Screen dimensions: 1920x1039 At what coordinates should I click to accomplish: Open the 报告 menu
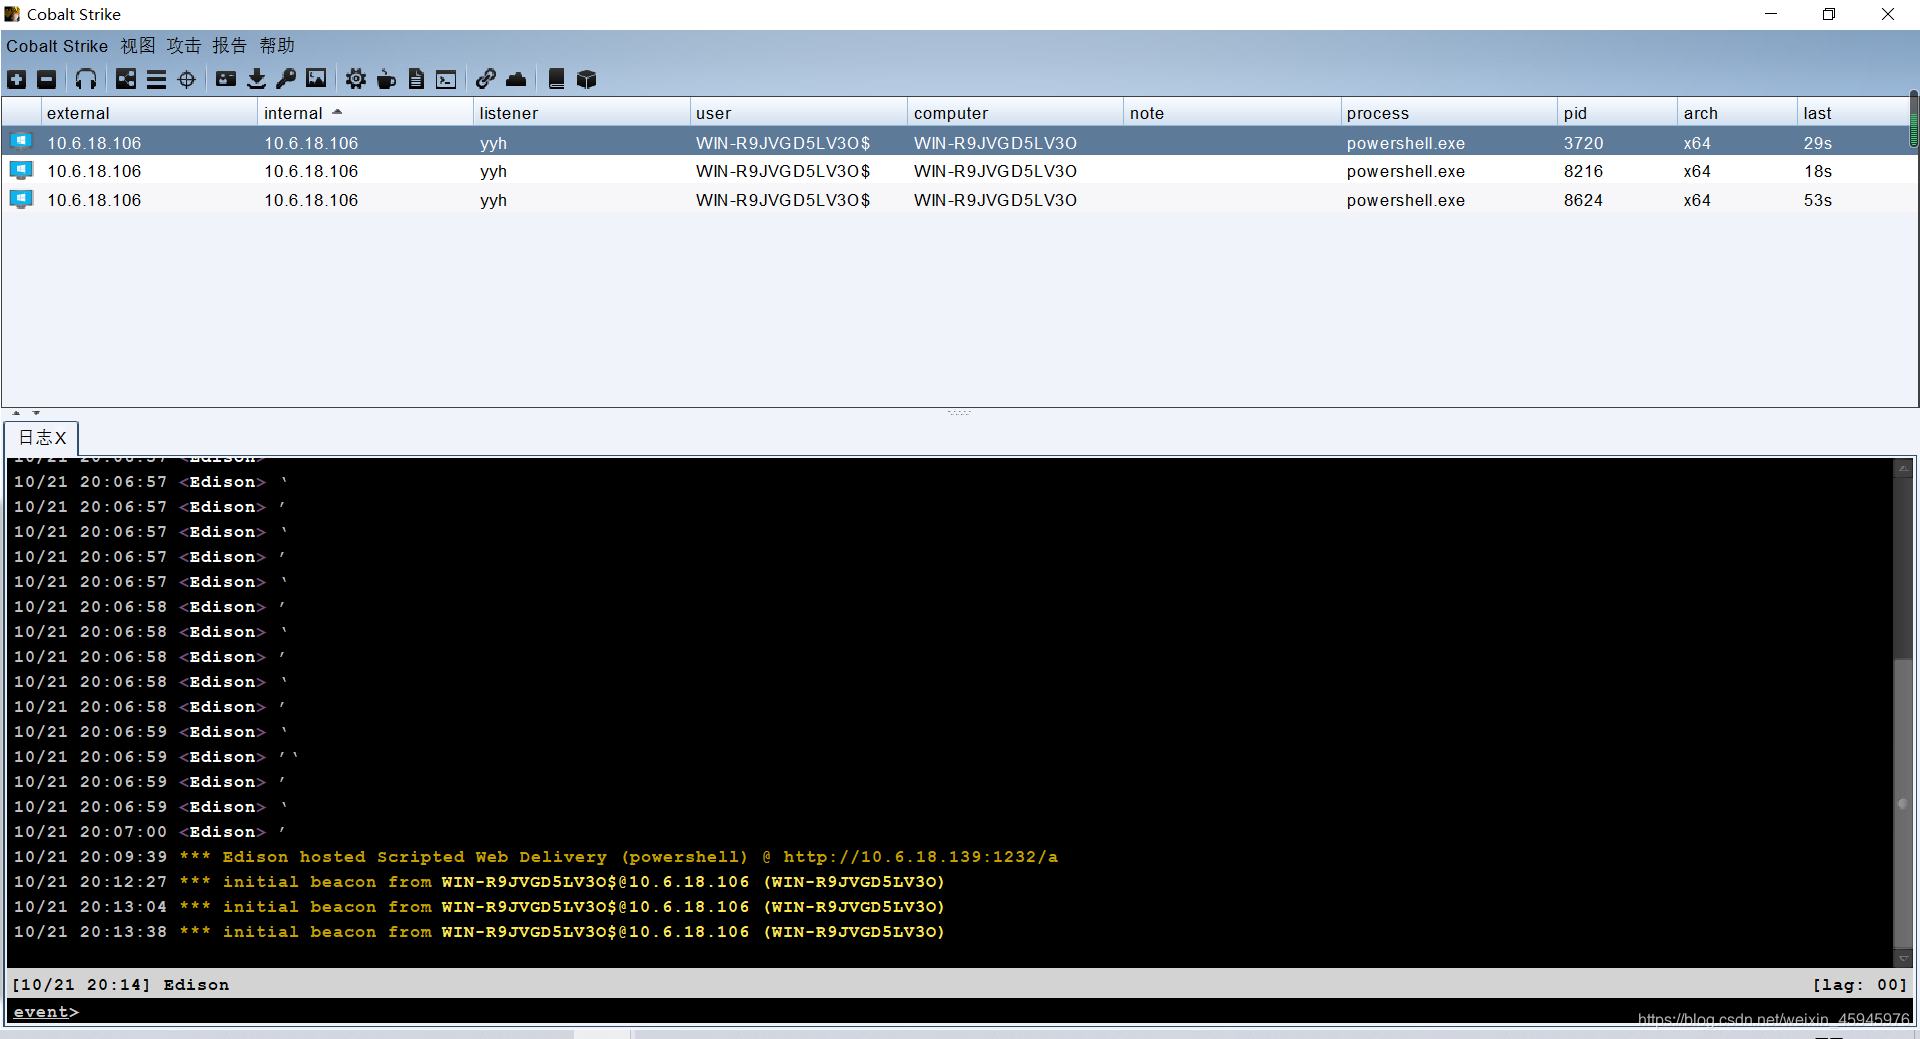(229, 46)
